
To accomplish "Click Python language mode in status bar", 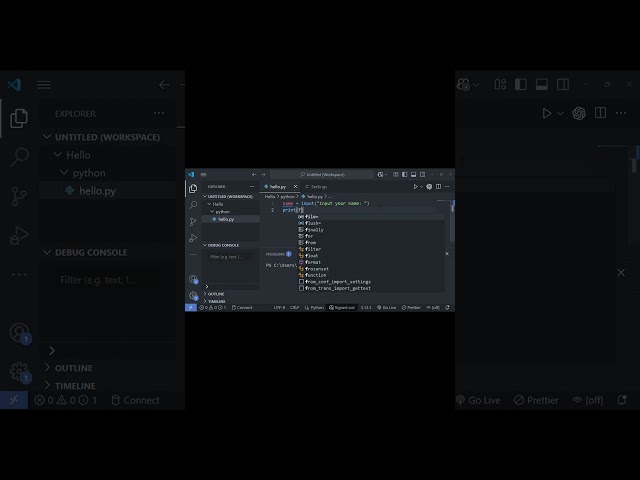I will pos(314,307).
